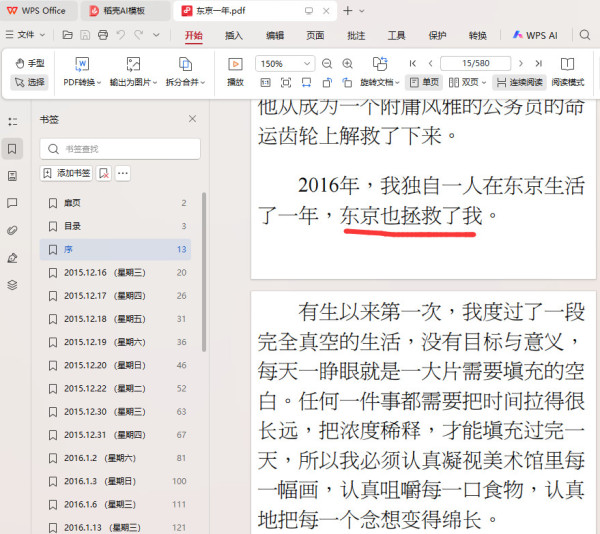The height and width of the screenshot is (534, 600).
Task: Delete bookmark icon with red X
Action: point(104,173)
